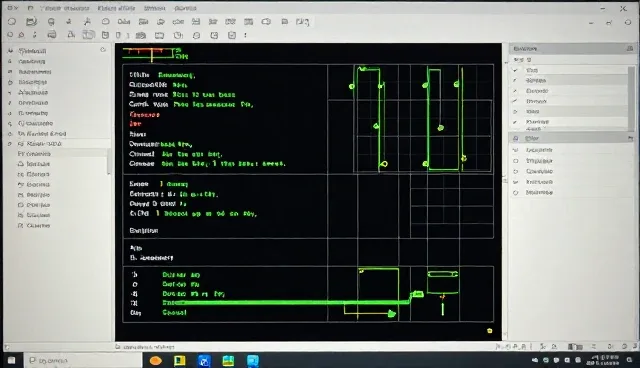Click the circle icon starting the first toolbar row
Image resolution: width=640 pixels, height=368 pixels.
coord(12,21)
